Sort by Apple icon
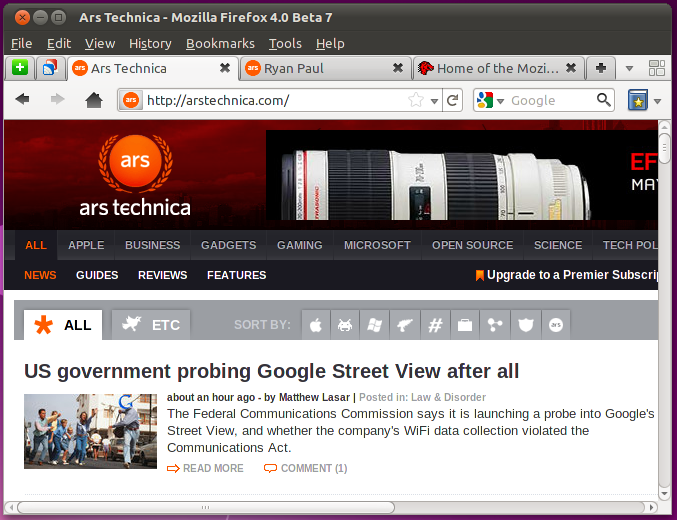The width and height of the screenshot is (677, 520). point(316,325)
